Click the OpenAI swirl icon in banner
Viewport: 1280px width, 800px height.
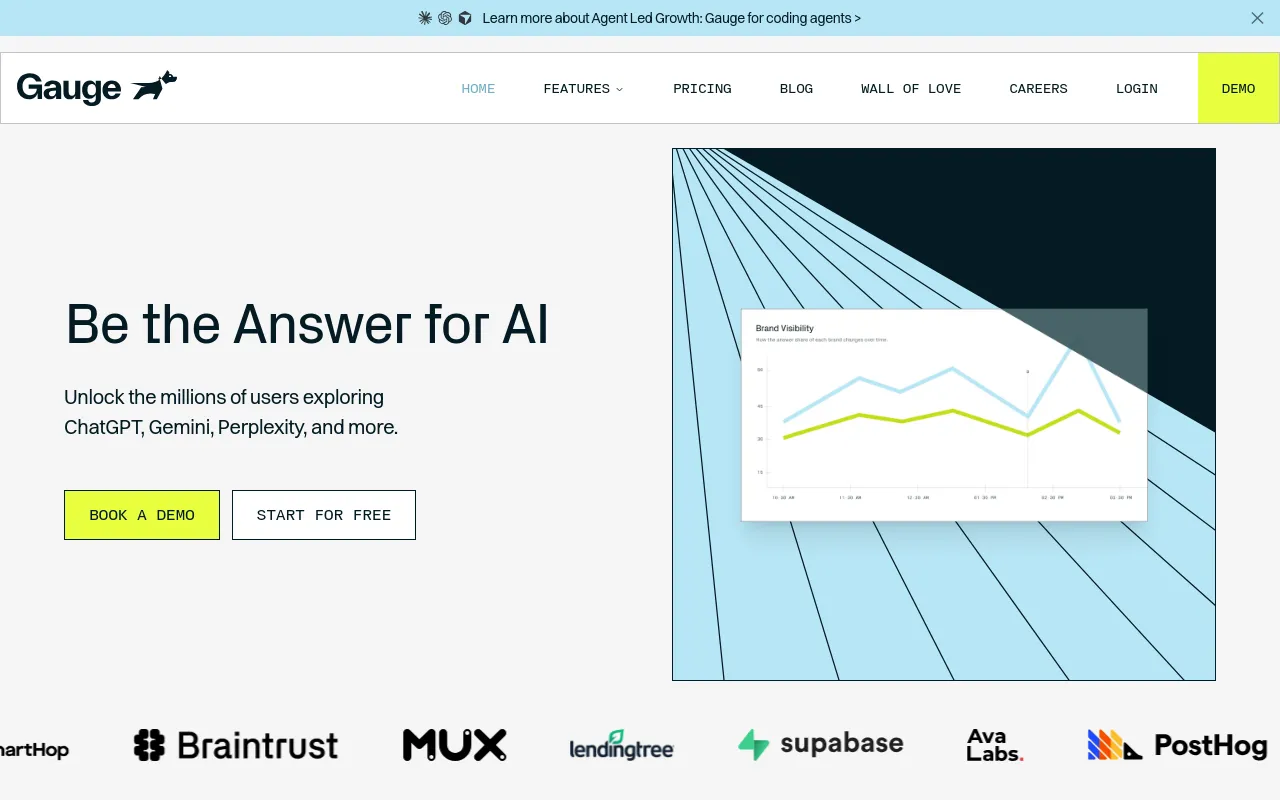click(x=445, y=18)
